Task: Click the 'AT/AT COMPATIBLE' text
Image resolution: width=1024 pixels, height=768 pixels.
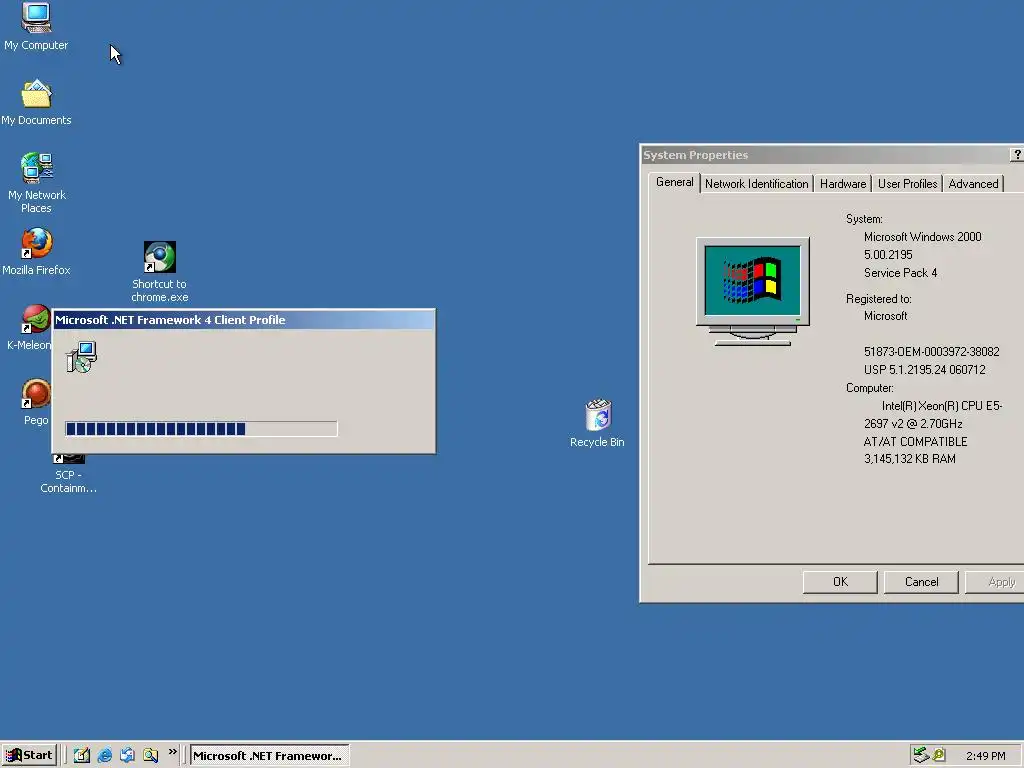Action: [x=915, y=441]
